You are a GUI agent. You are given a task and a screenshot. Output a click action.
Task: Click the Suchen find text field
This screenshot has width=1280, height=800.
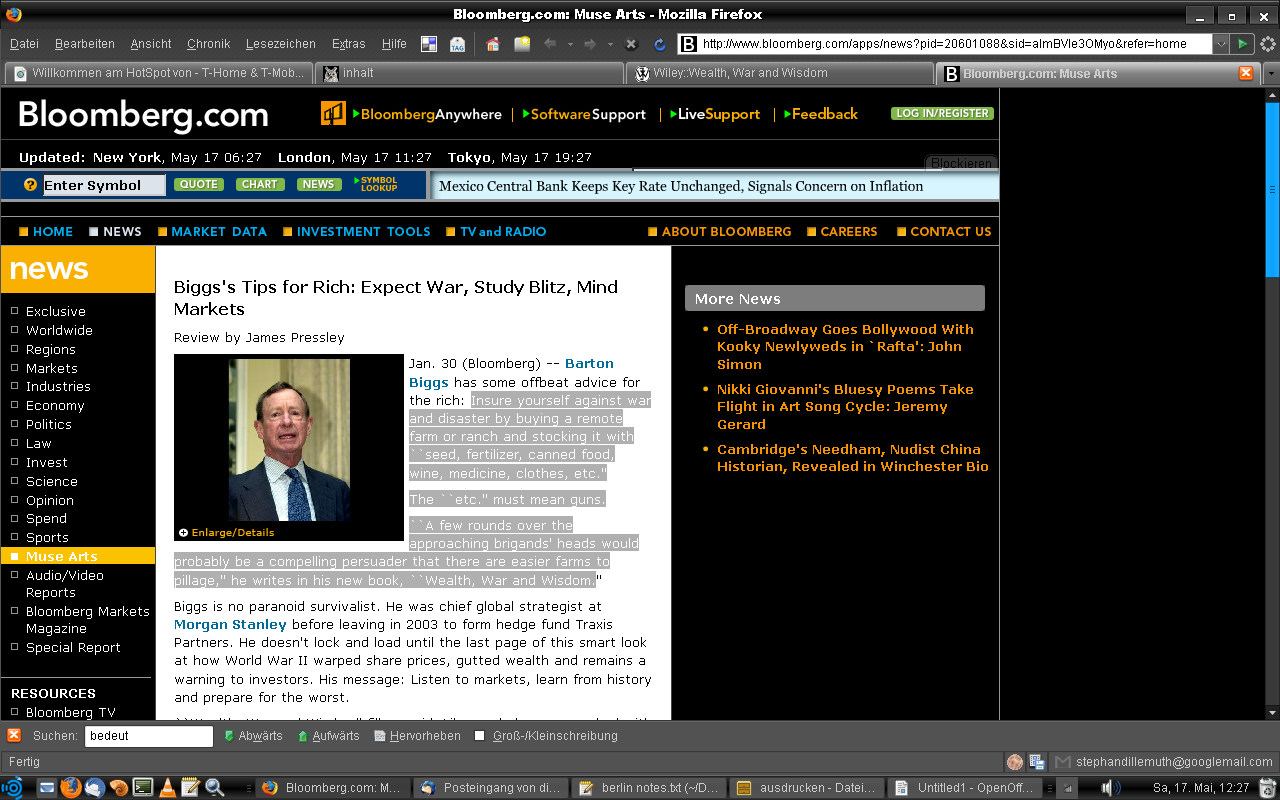click(x=149, y=736)
